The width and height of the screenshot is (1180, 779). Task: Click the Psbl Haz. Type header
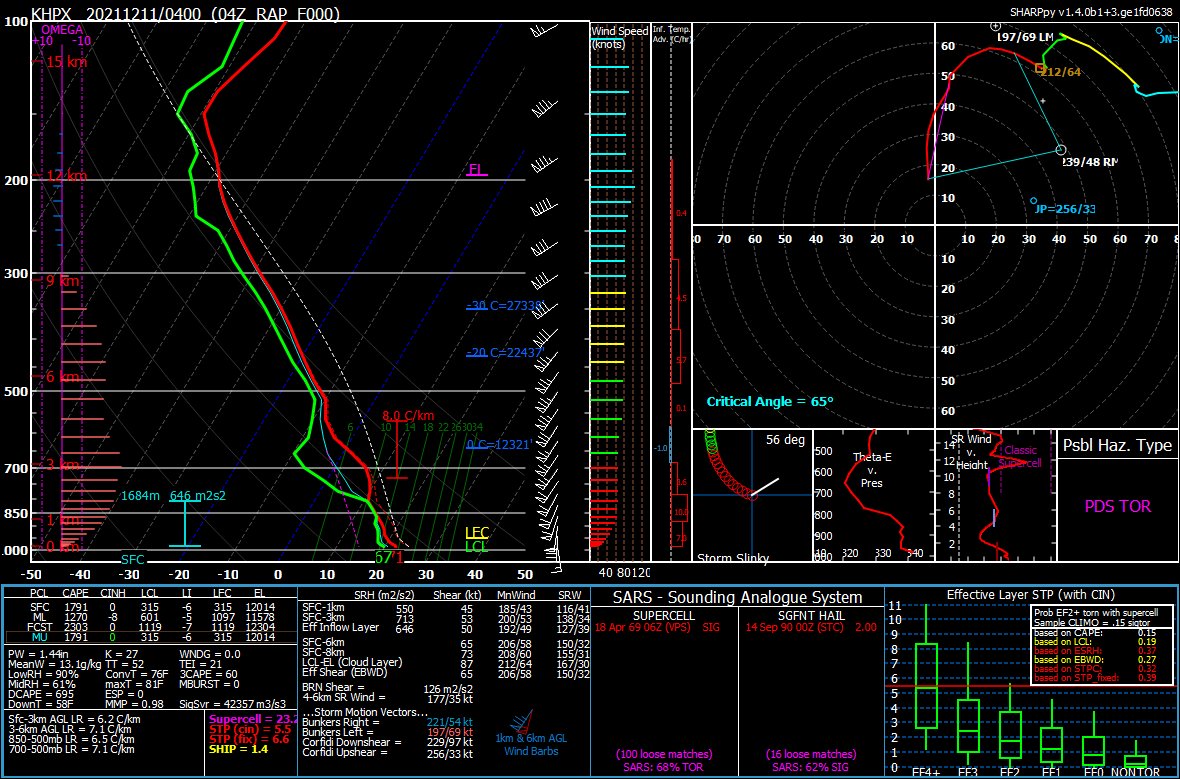[x=1118, y=445]
